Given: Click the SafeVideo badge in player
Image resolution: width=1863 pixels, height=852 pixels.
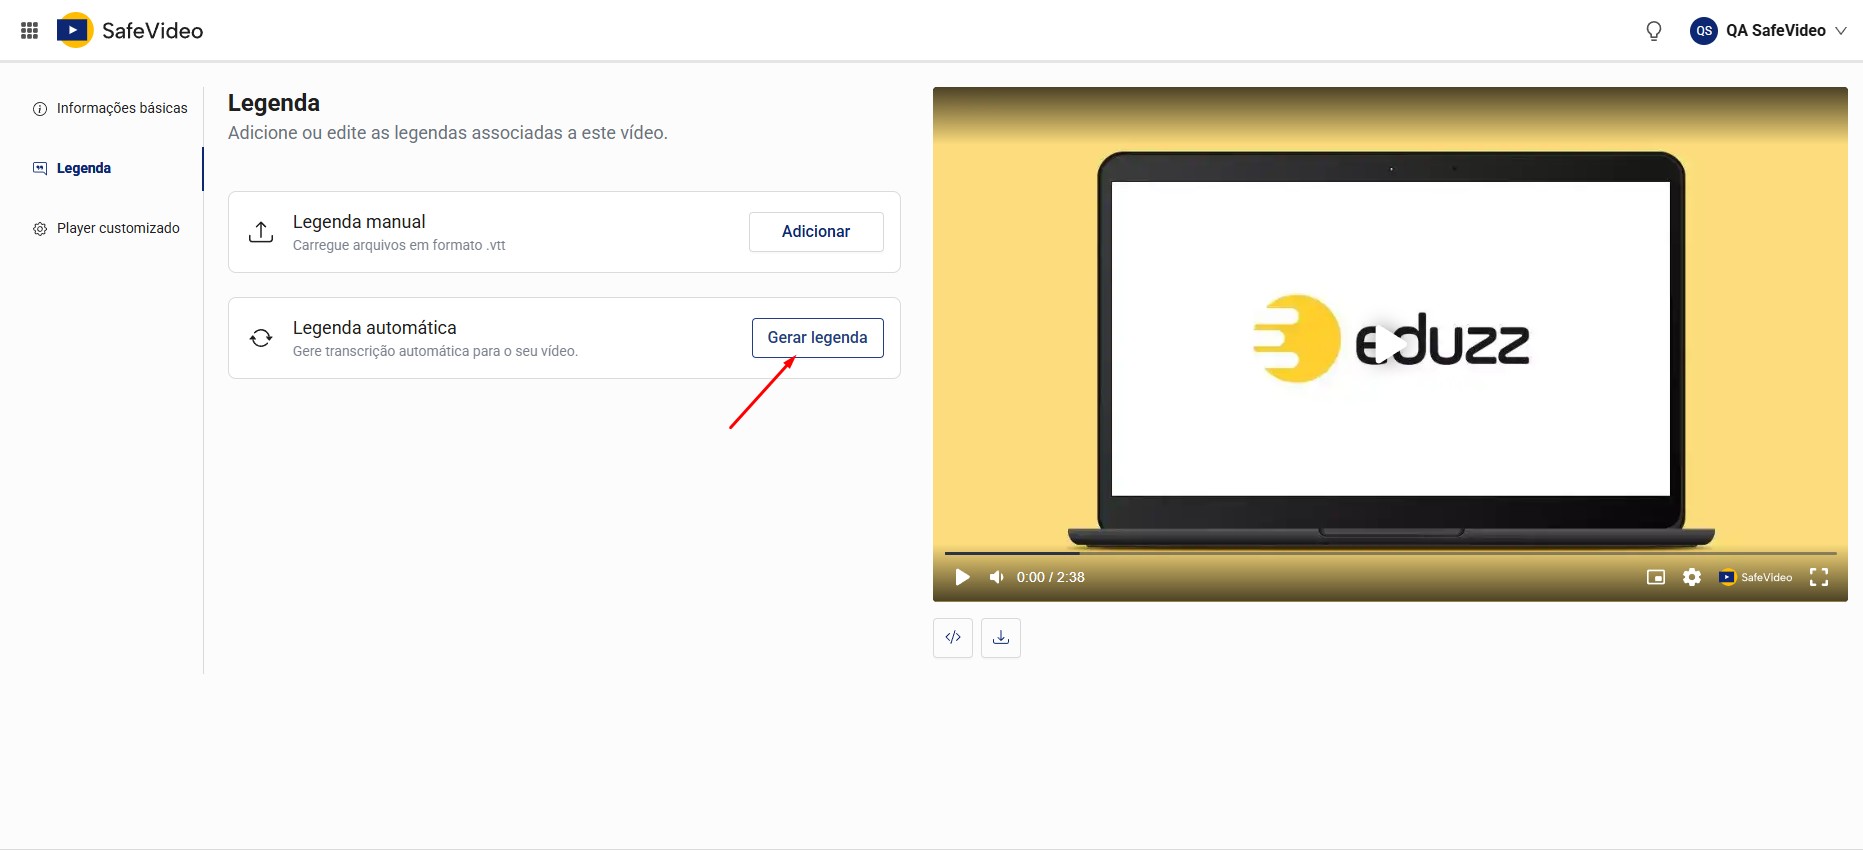Looking at the screenshot, I should point(1755,577).
